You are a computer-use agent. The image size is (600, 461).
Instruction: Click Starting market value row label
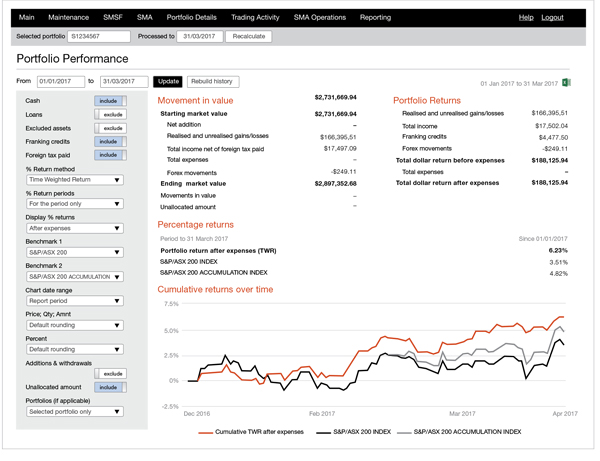click(x=194, y=114)
